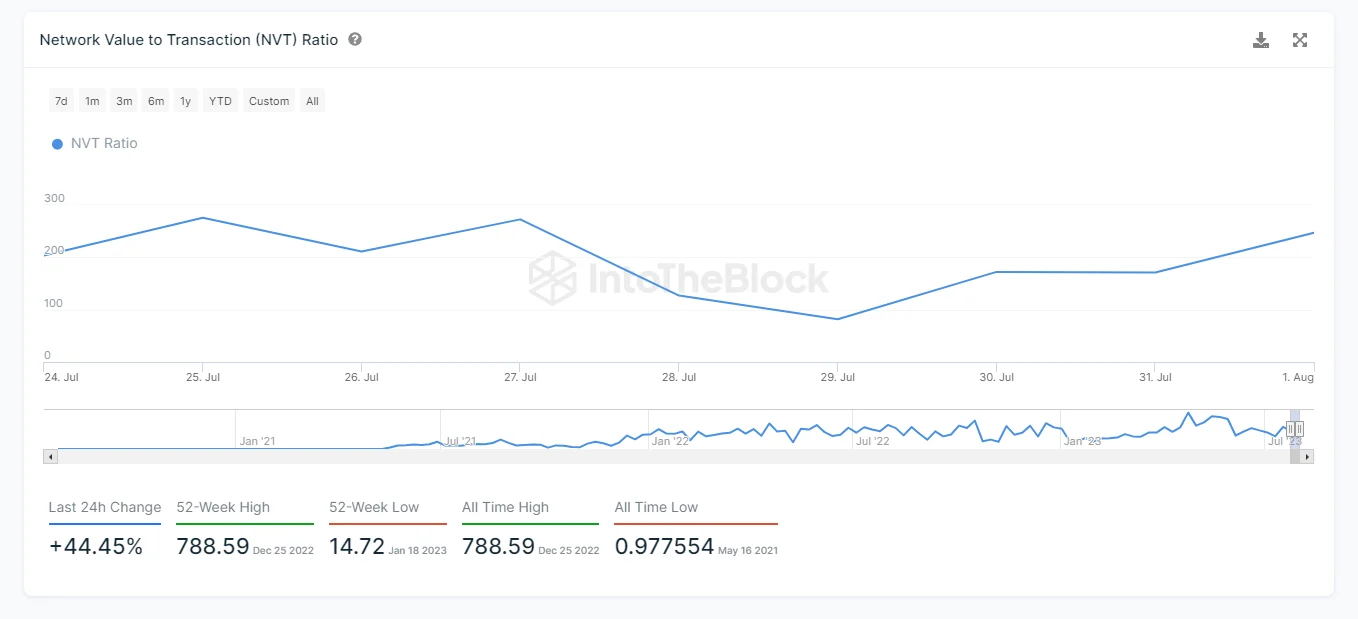1358x619 pixels.
Task: Show All historical data
Action: tap(313, 101)
